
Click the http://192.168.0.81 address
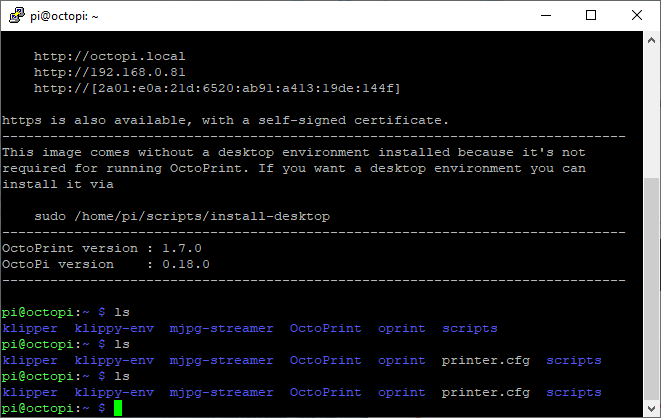110,72
